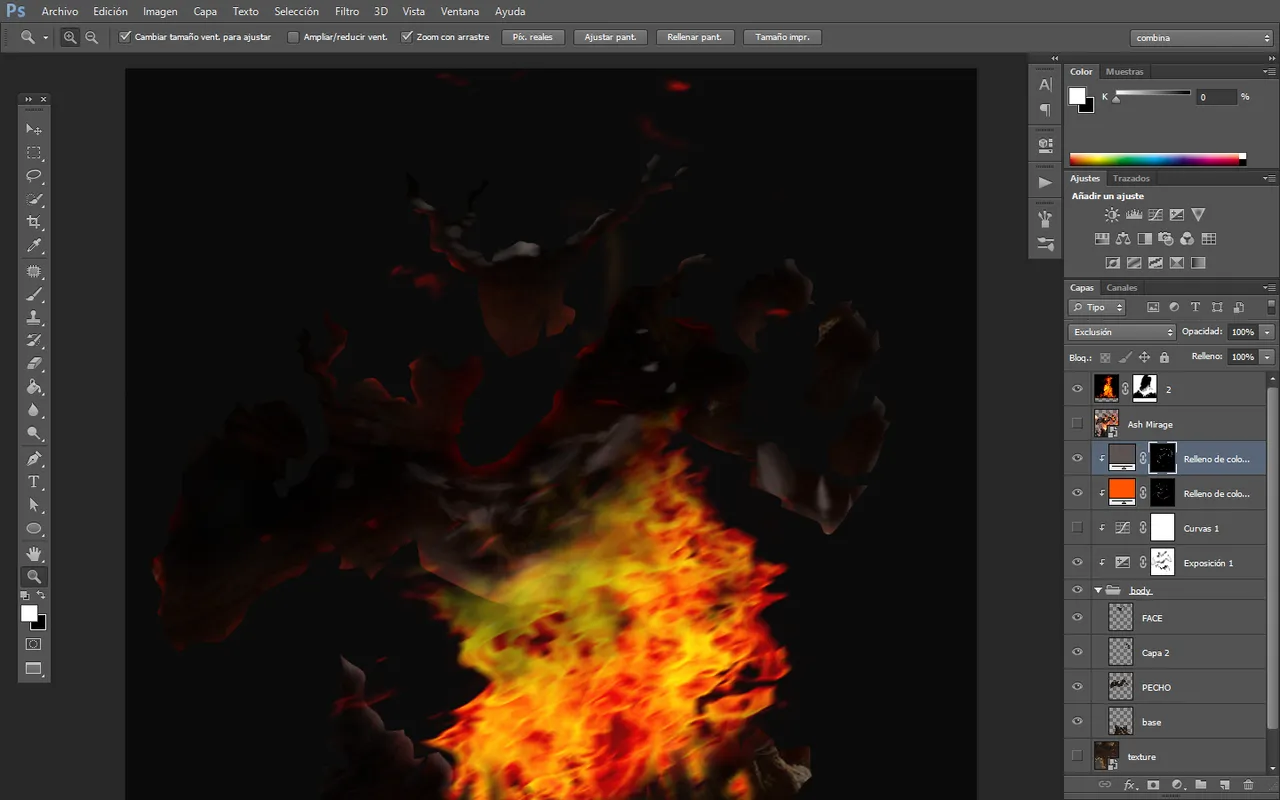Add a Channel Mixer adjustment

1187,239
